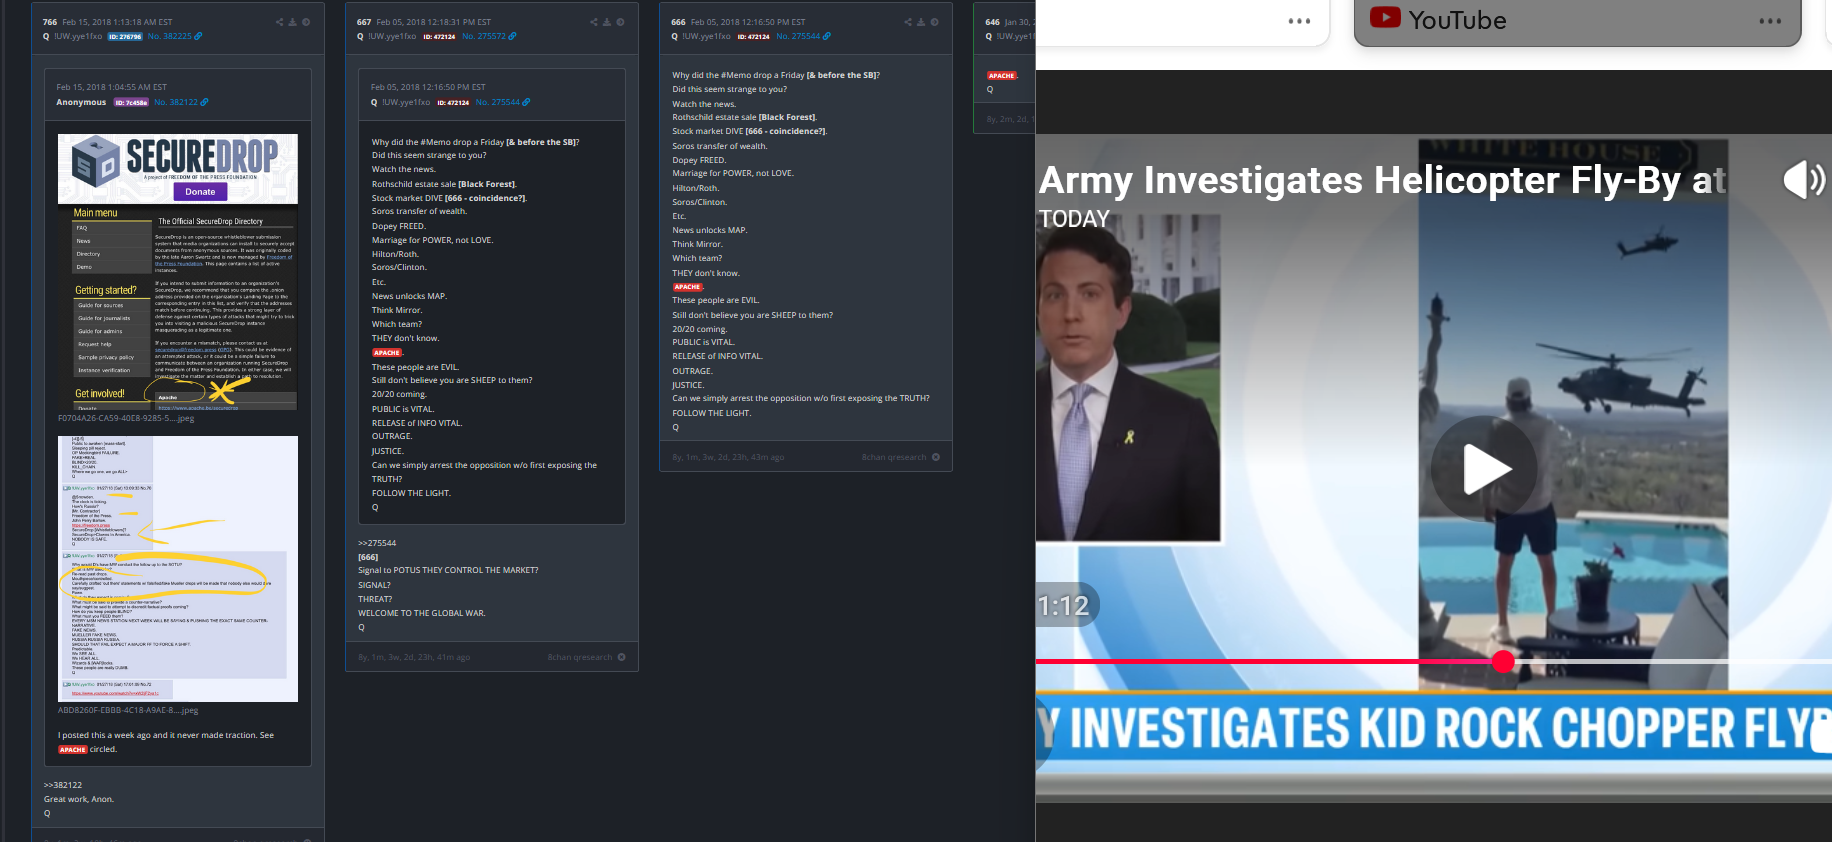Click the ABD8260F jpeg filename

pos(128,710)
